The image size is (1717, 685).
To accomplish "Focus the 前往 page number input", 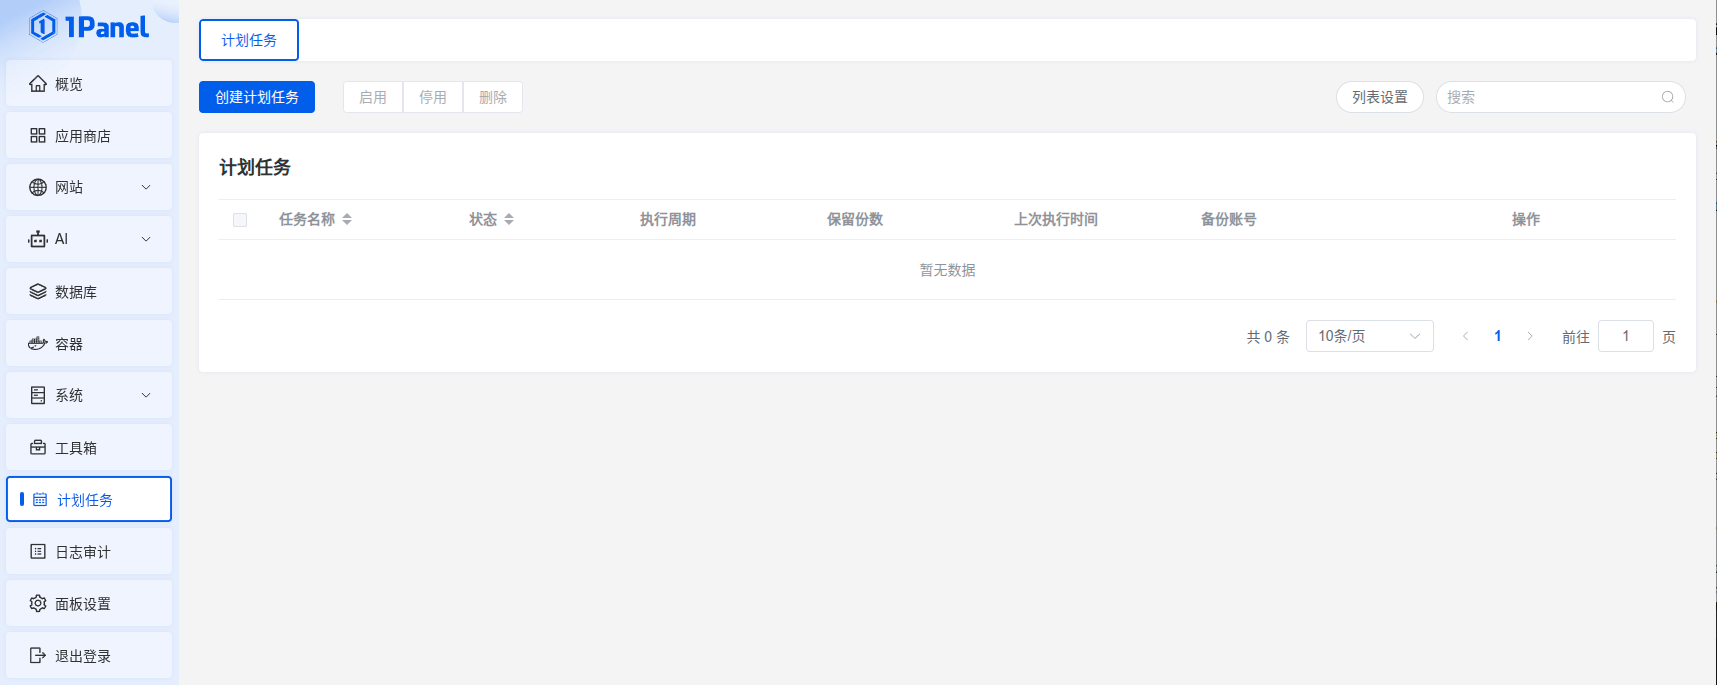I will coord(1626,336).
